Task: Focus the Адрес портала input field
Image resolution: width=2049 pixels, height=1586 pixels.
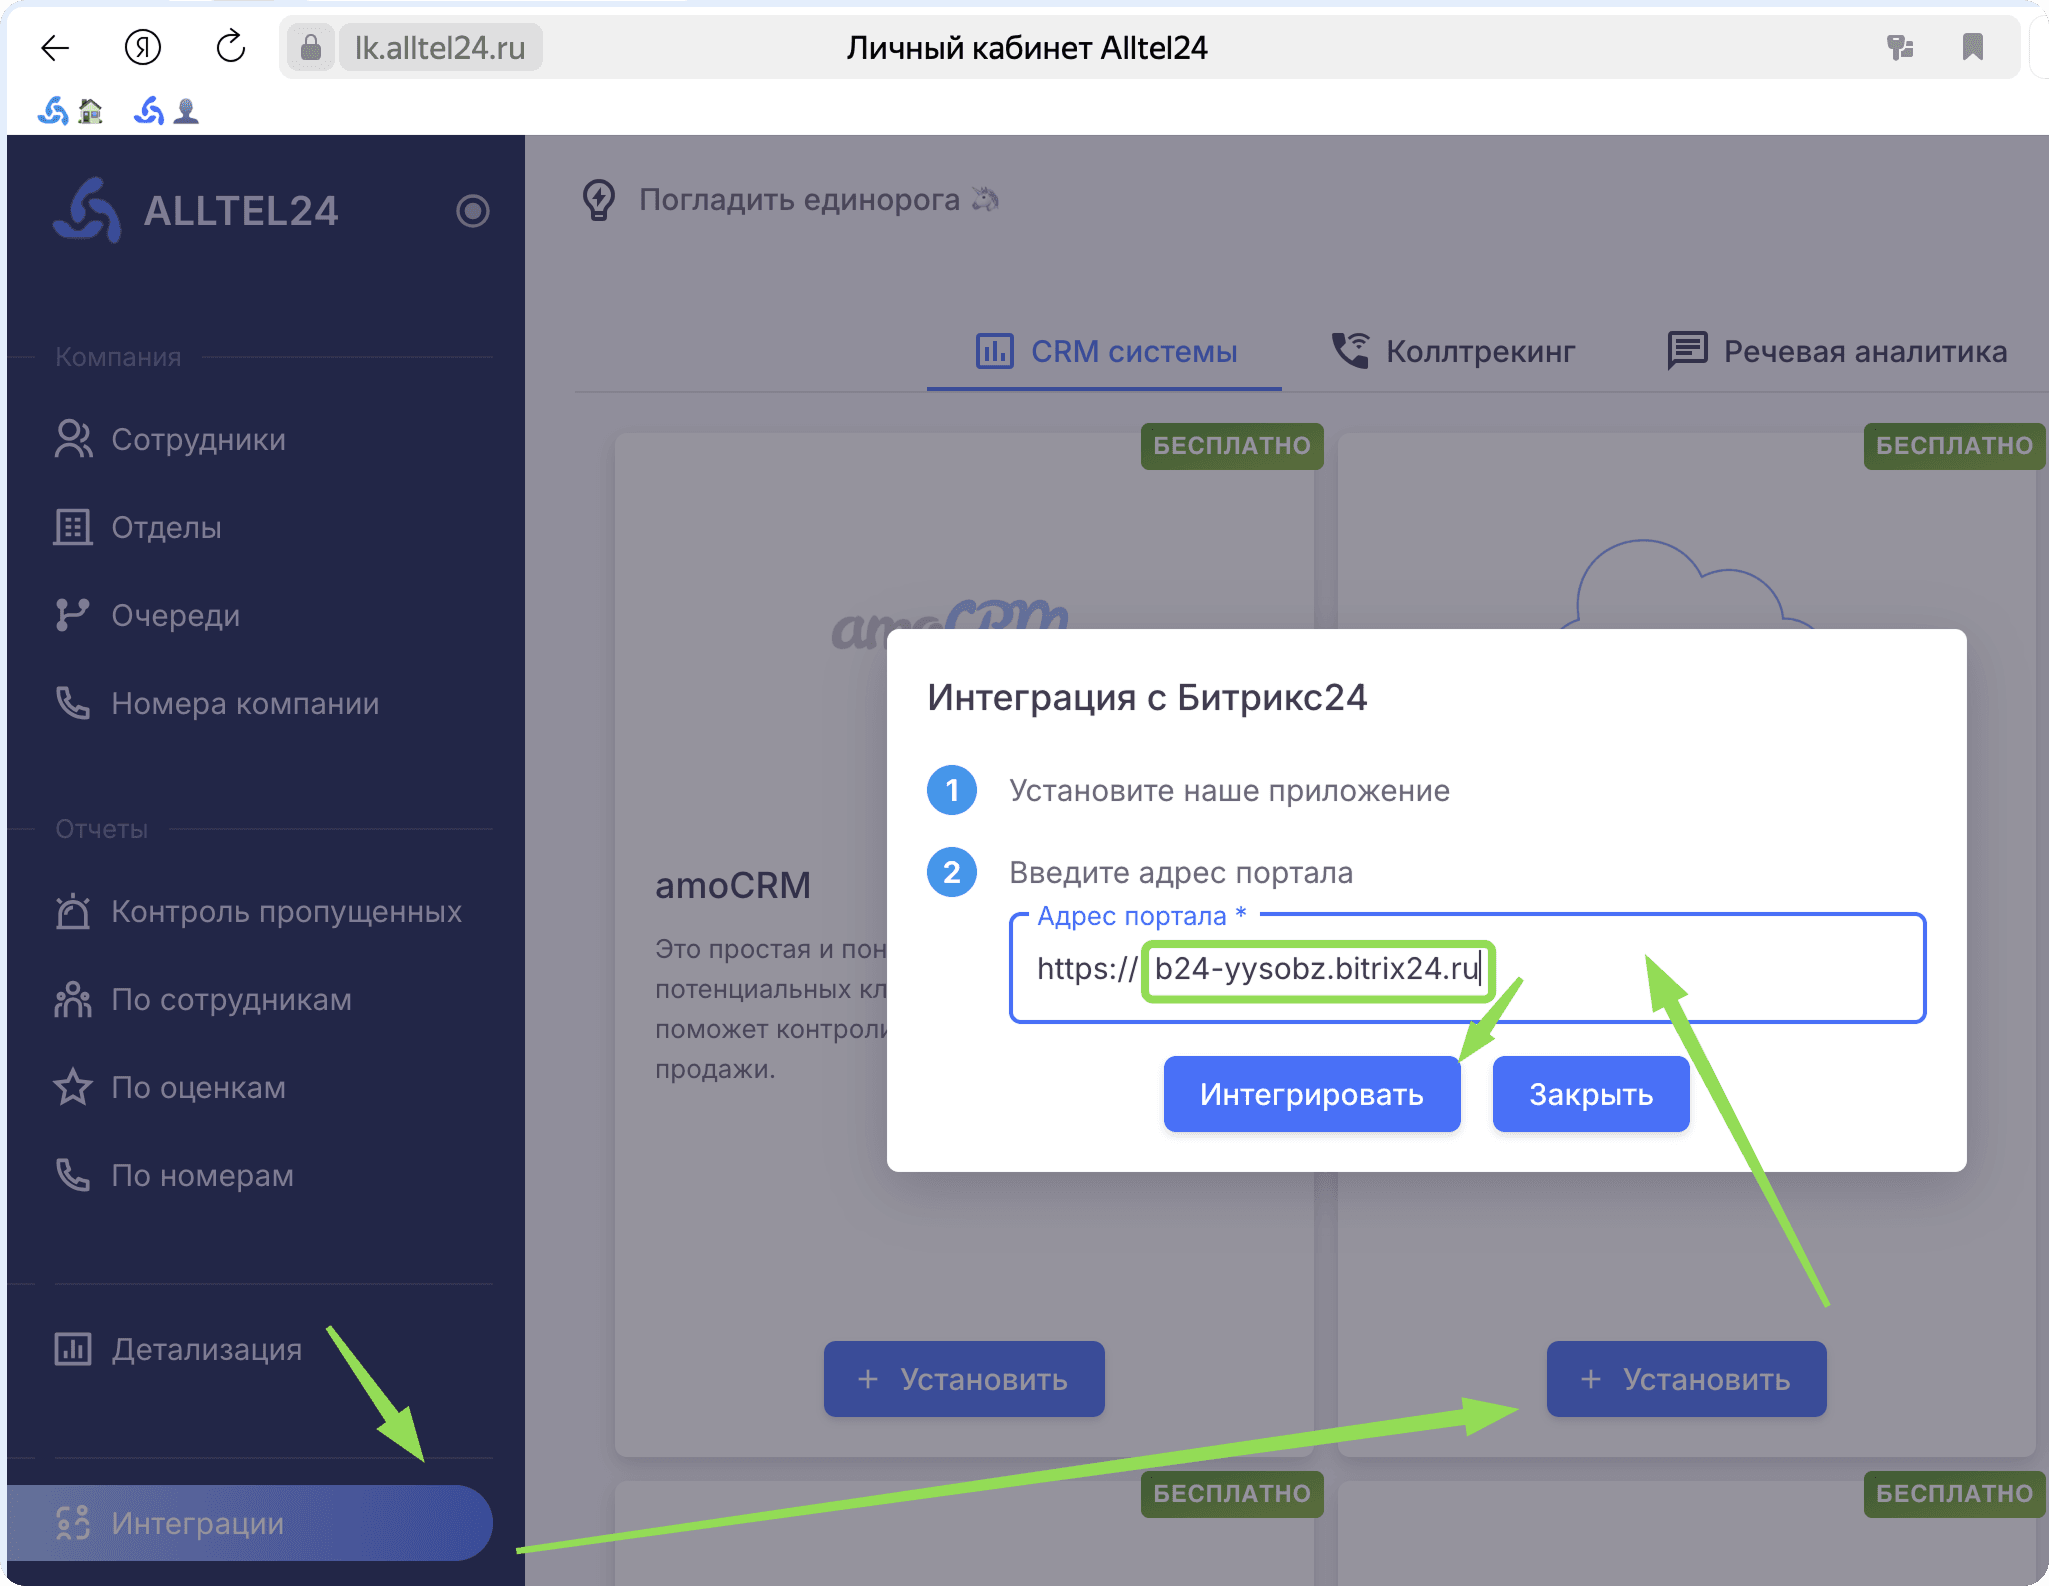Action: click(1467, 968)
